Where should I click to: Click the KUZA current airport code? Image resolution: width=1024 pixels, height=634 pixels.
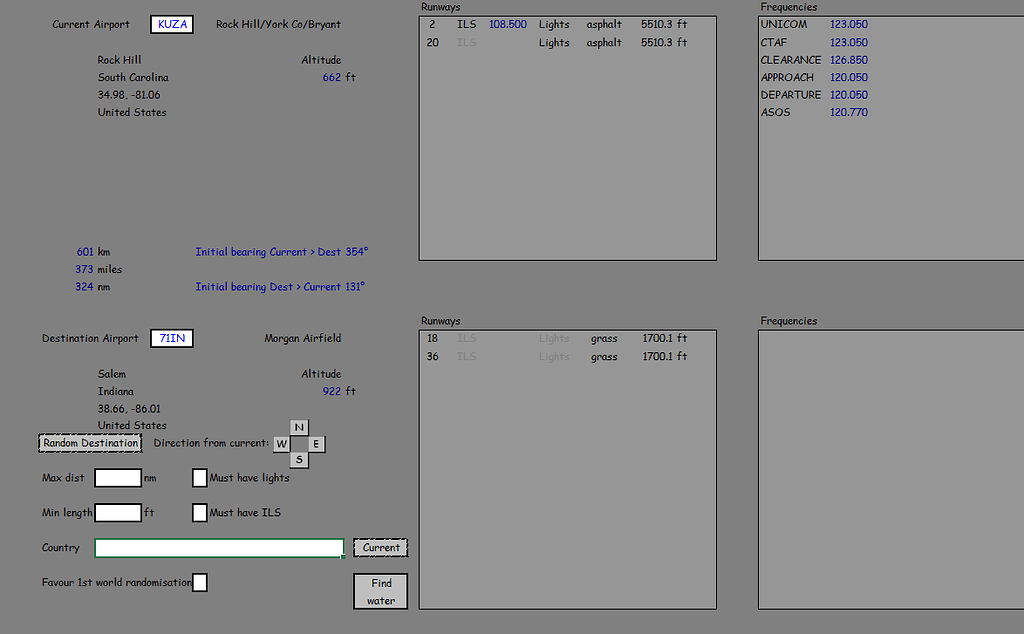[171, 24]
